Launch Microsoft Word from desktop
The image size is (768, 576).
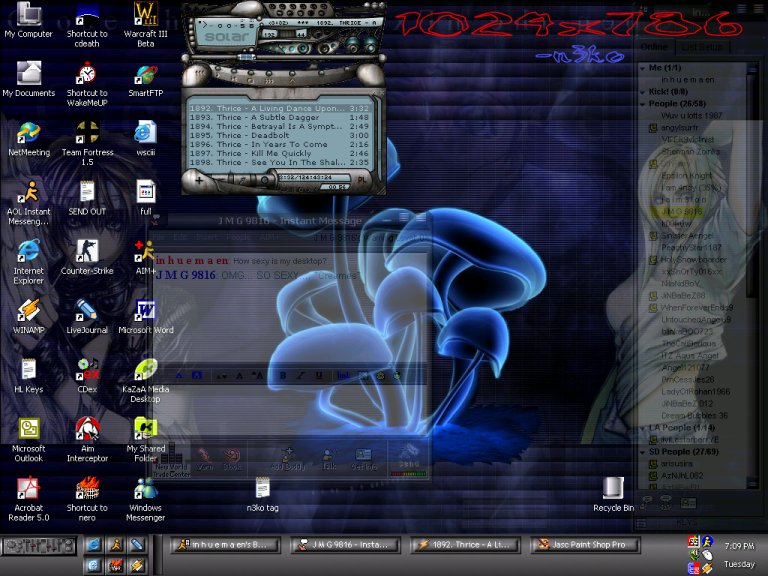[146, 317]
